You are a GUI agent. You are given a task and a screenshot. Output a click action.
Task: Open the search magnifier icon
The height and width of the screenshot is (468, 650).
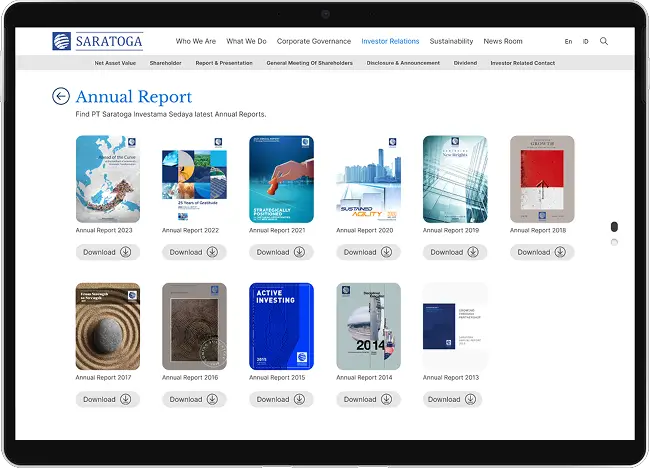(x=603, y=42)
